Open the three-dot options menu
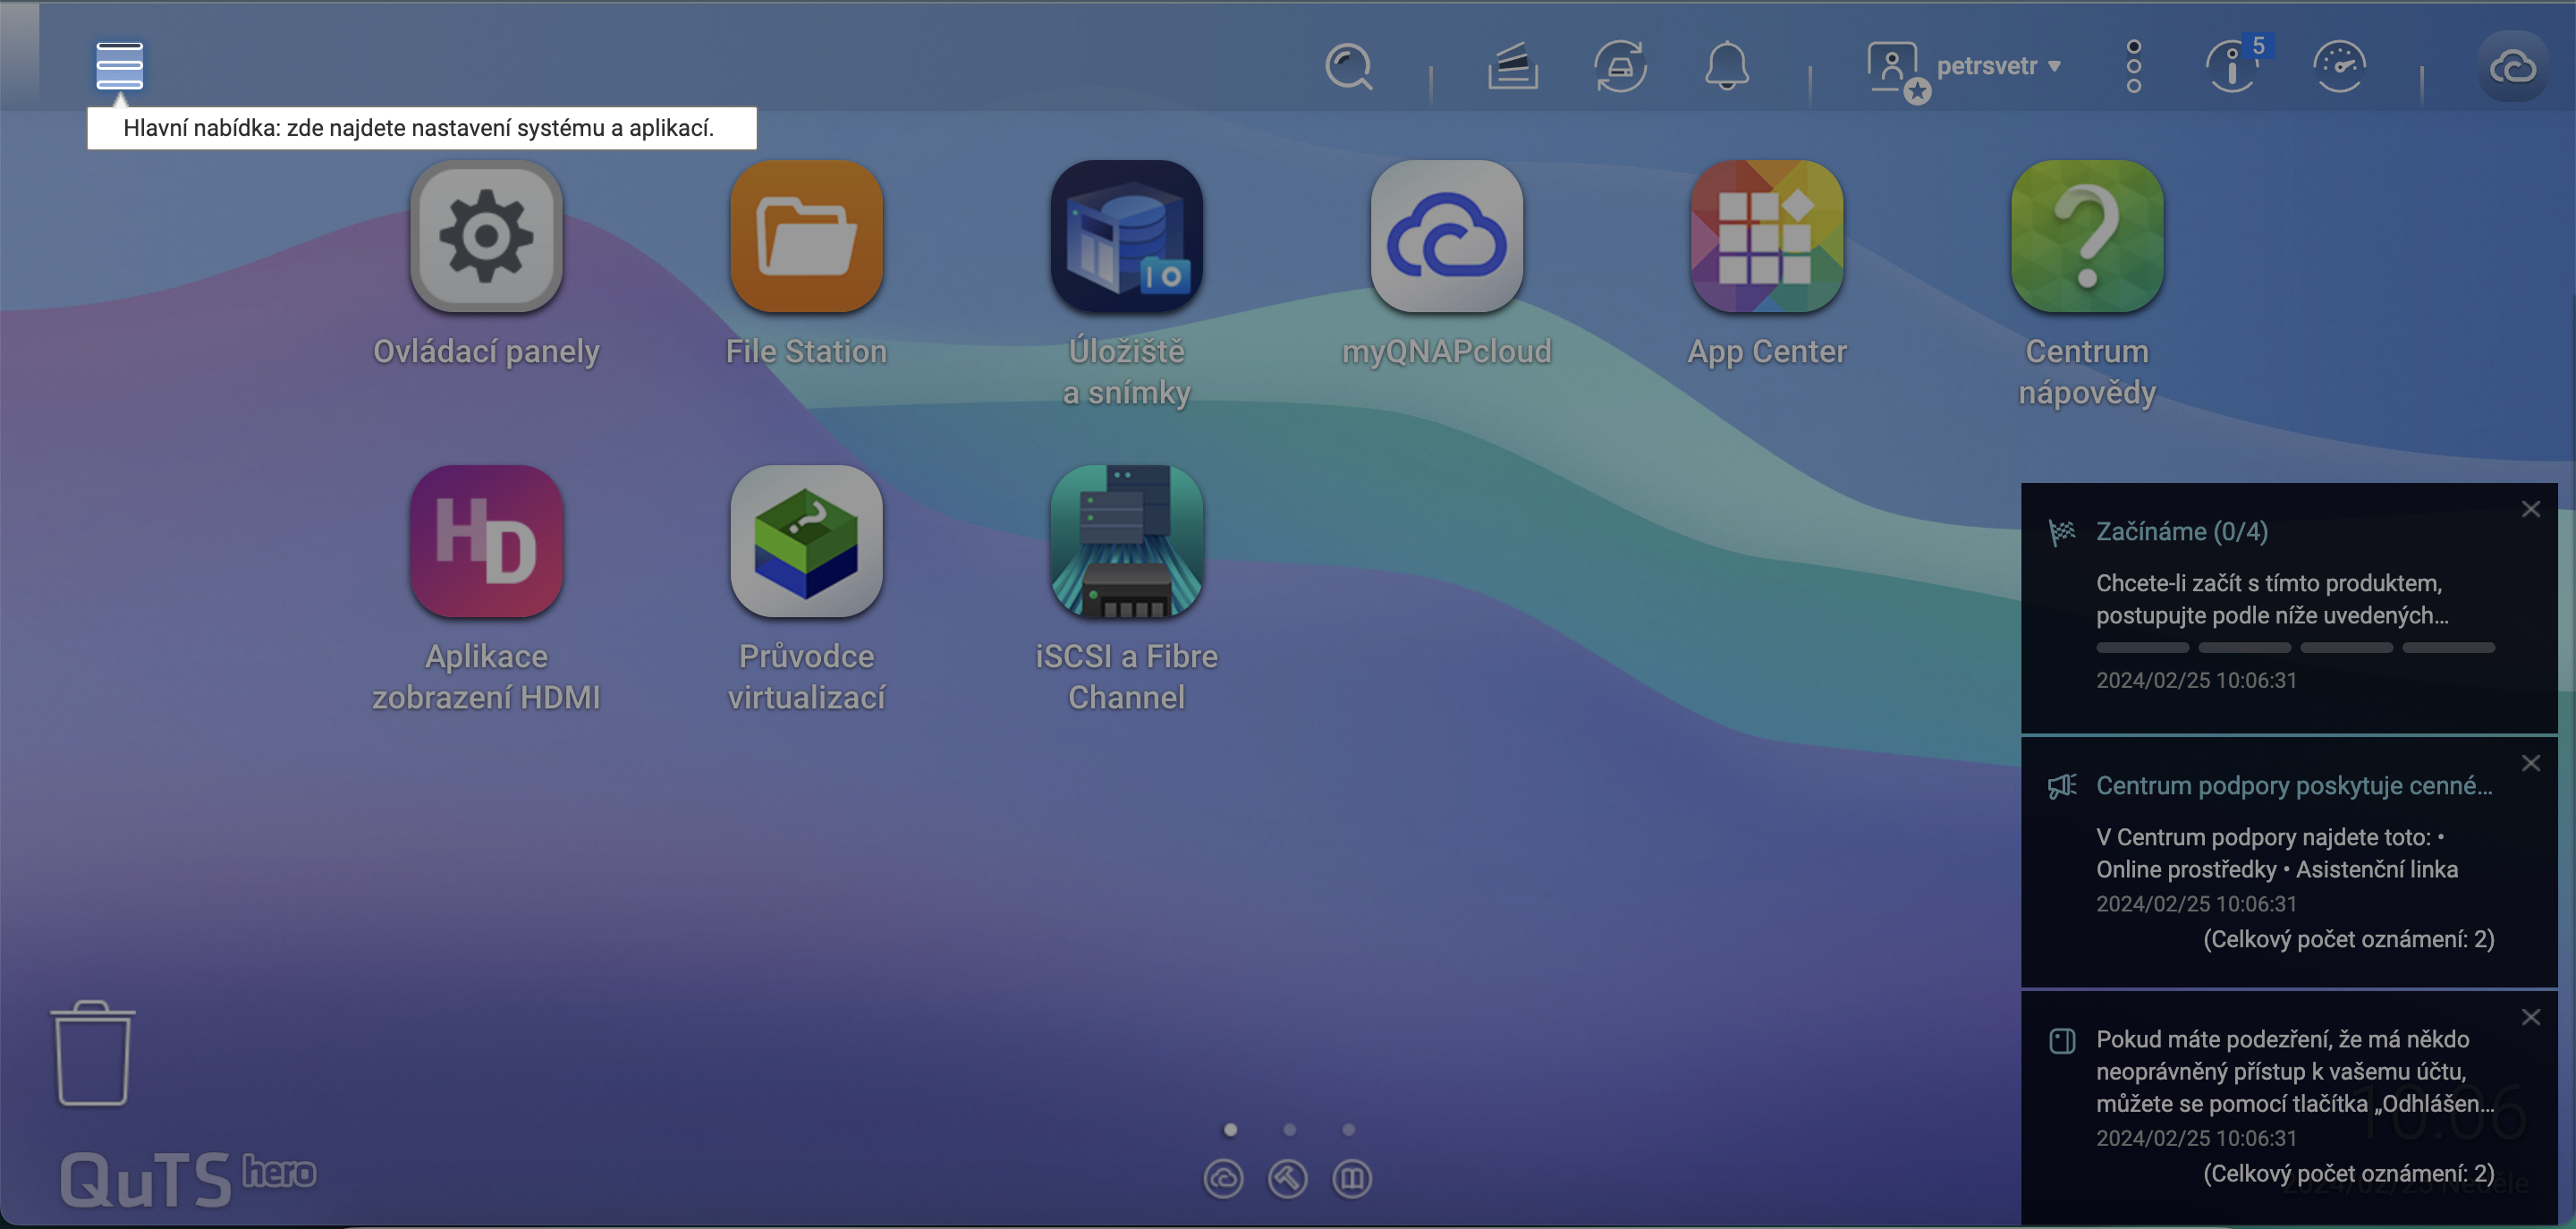This screenshot has width=2576, height=1229. pyautogui.click(x=2135, y=66)
